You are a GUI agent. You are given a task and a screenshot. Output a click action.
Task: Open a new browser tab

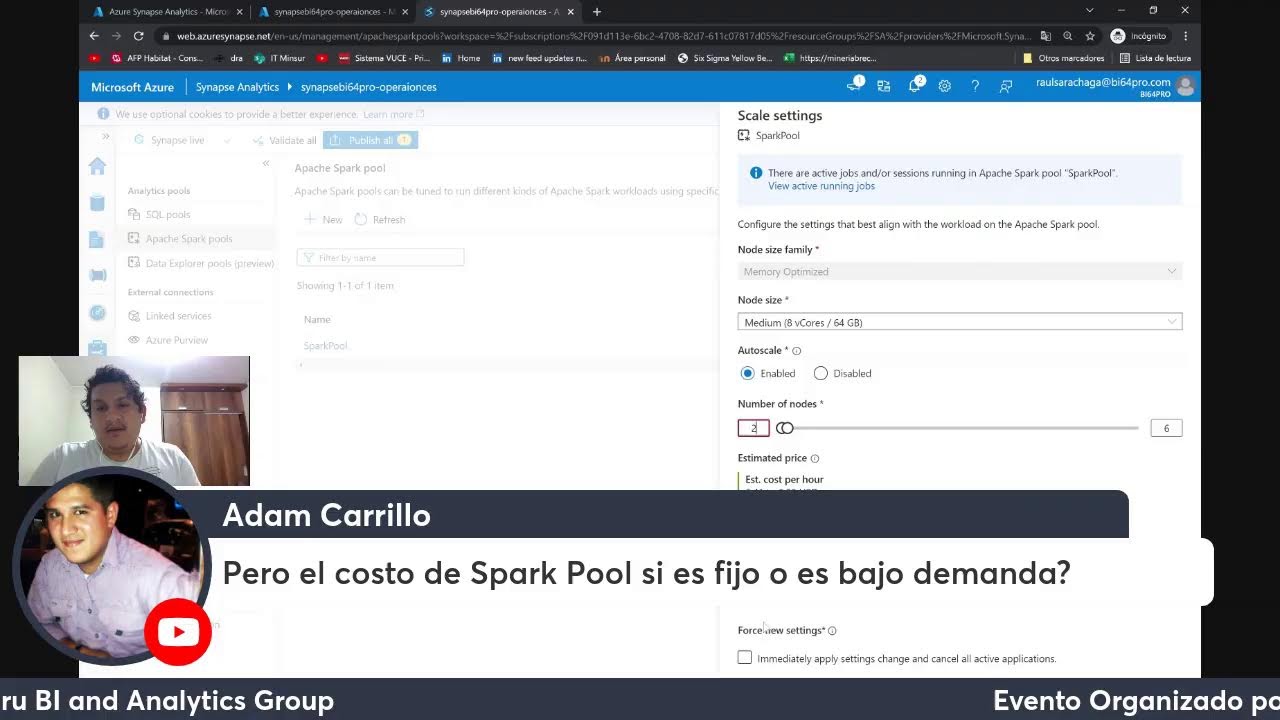[x=597, y=12]
